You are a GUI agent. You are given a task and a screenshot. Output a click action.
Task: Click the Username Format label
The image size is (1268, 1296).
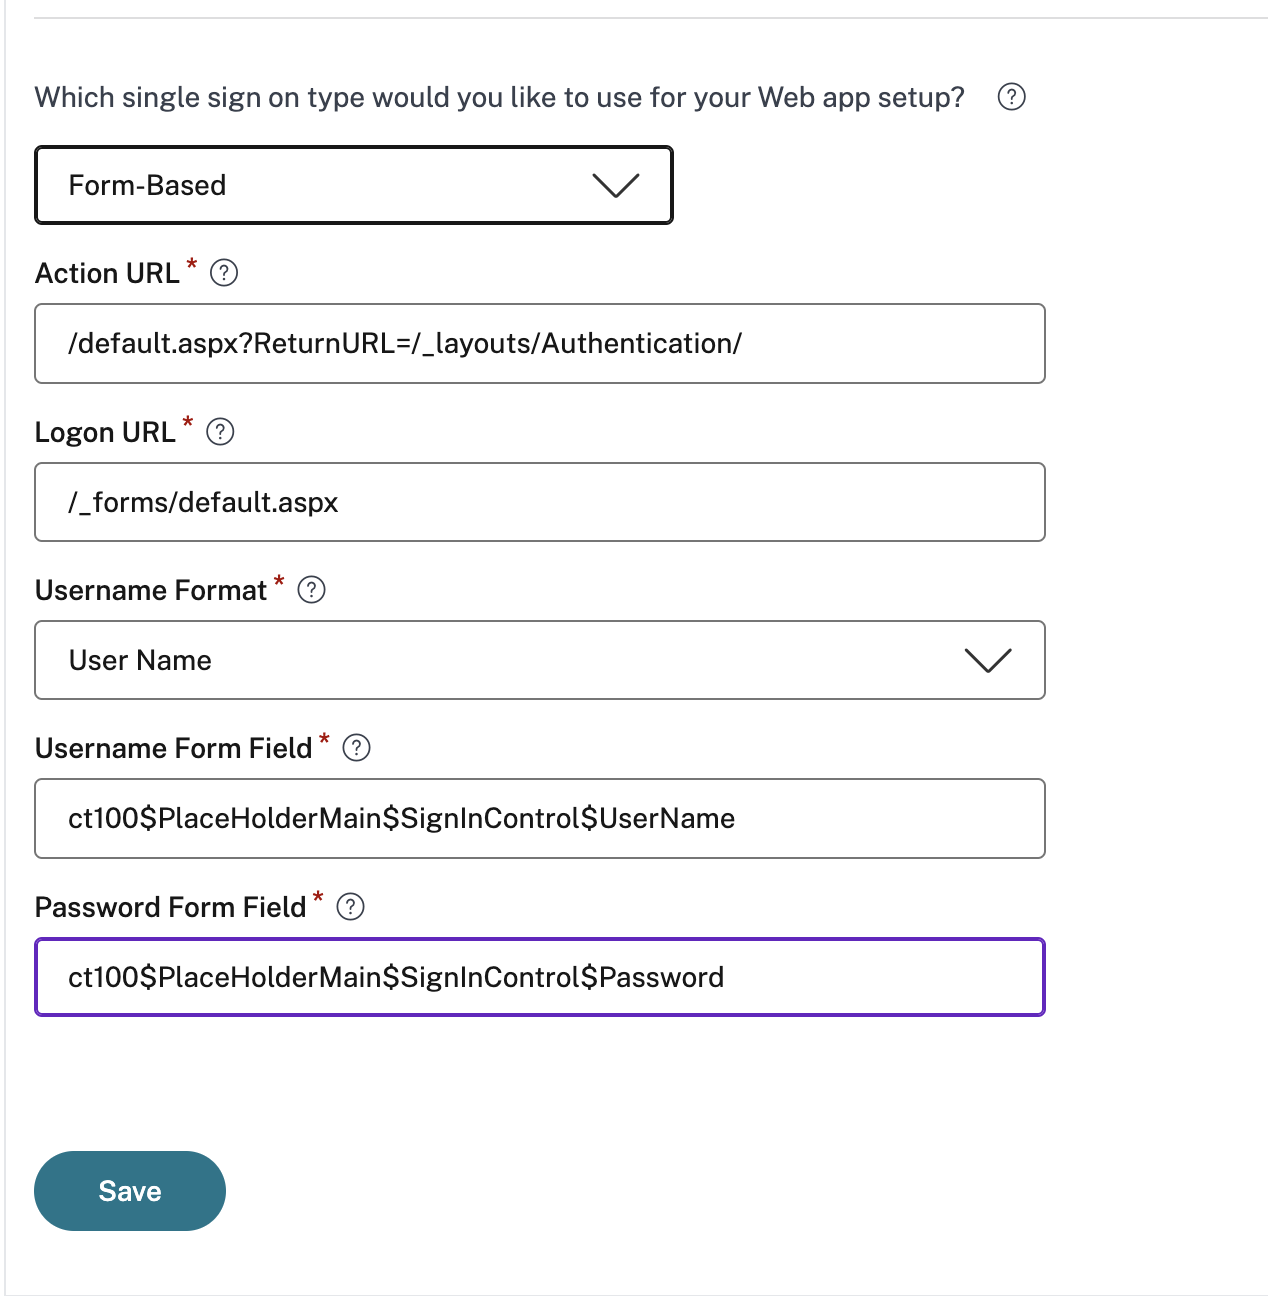(151, 591)
